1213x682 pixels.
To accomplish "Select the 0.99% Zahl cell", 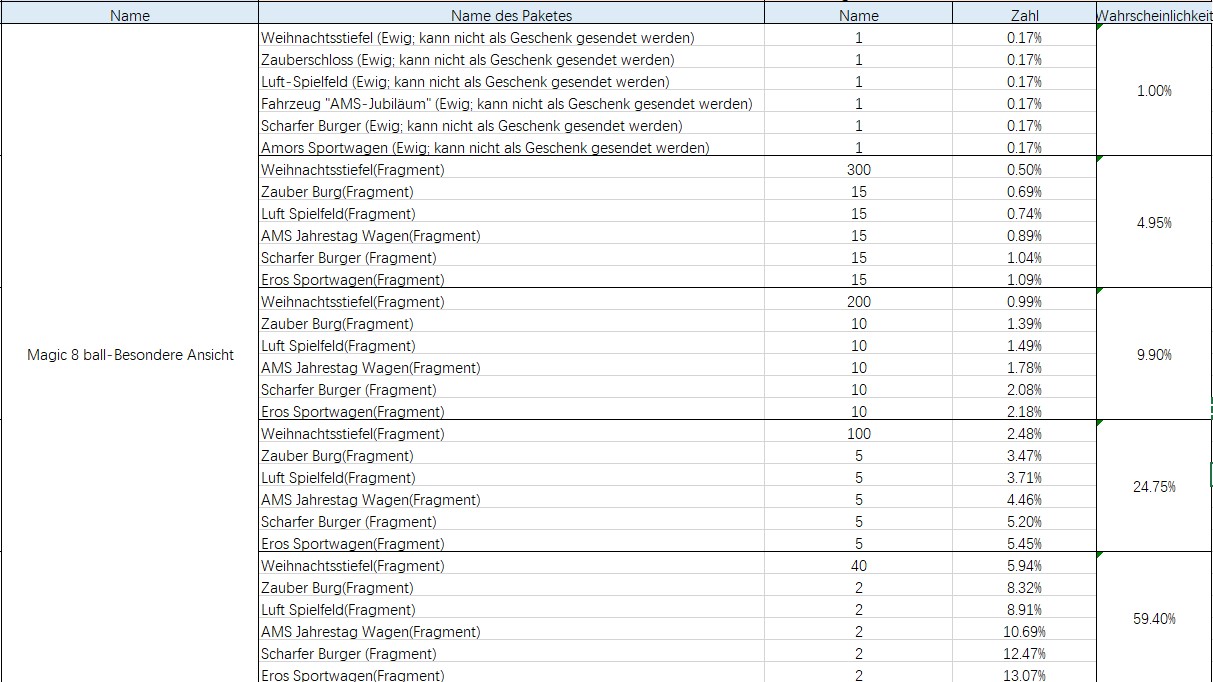I will (x=1025, y=301).
